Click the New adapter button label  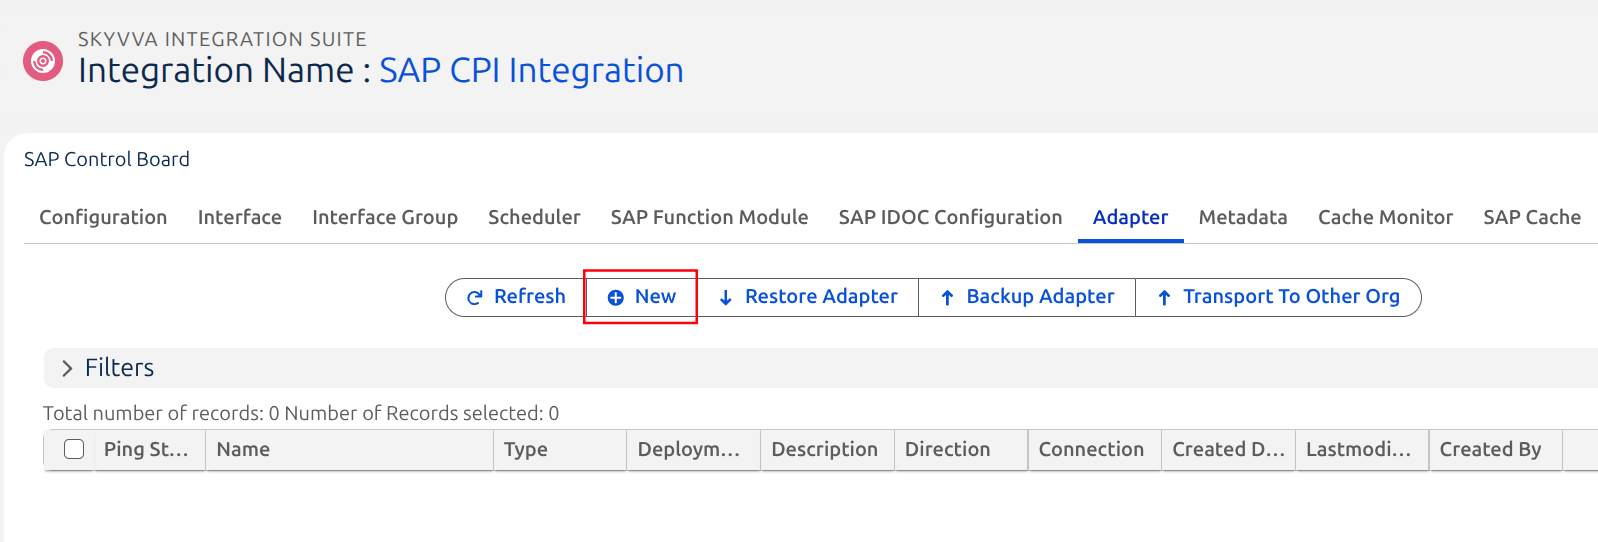[x=655, y=296]
